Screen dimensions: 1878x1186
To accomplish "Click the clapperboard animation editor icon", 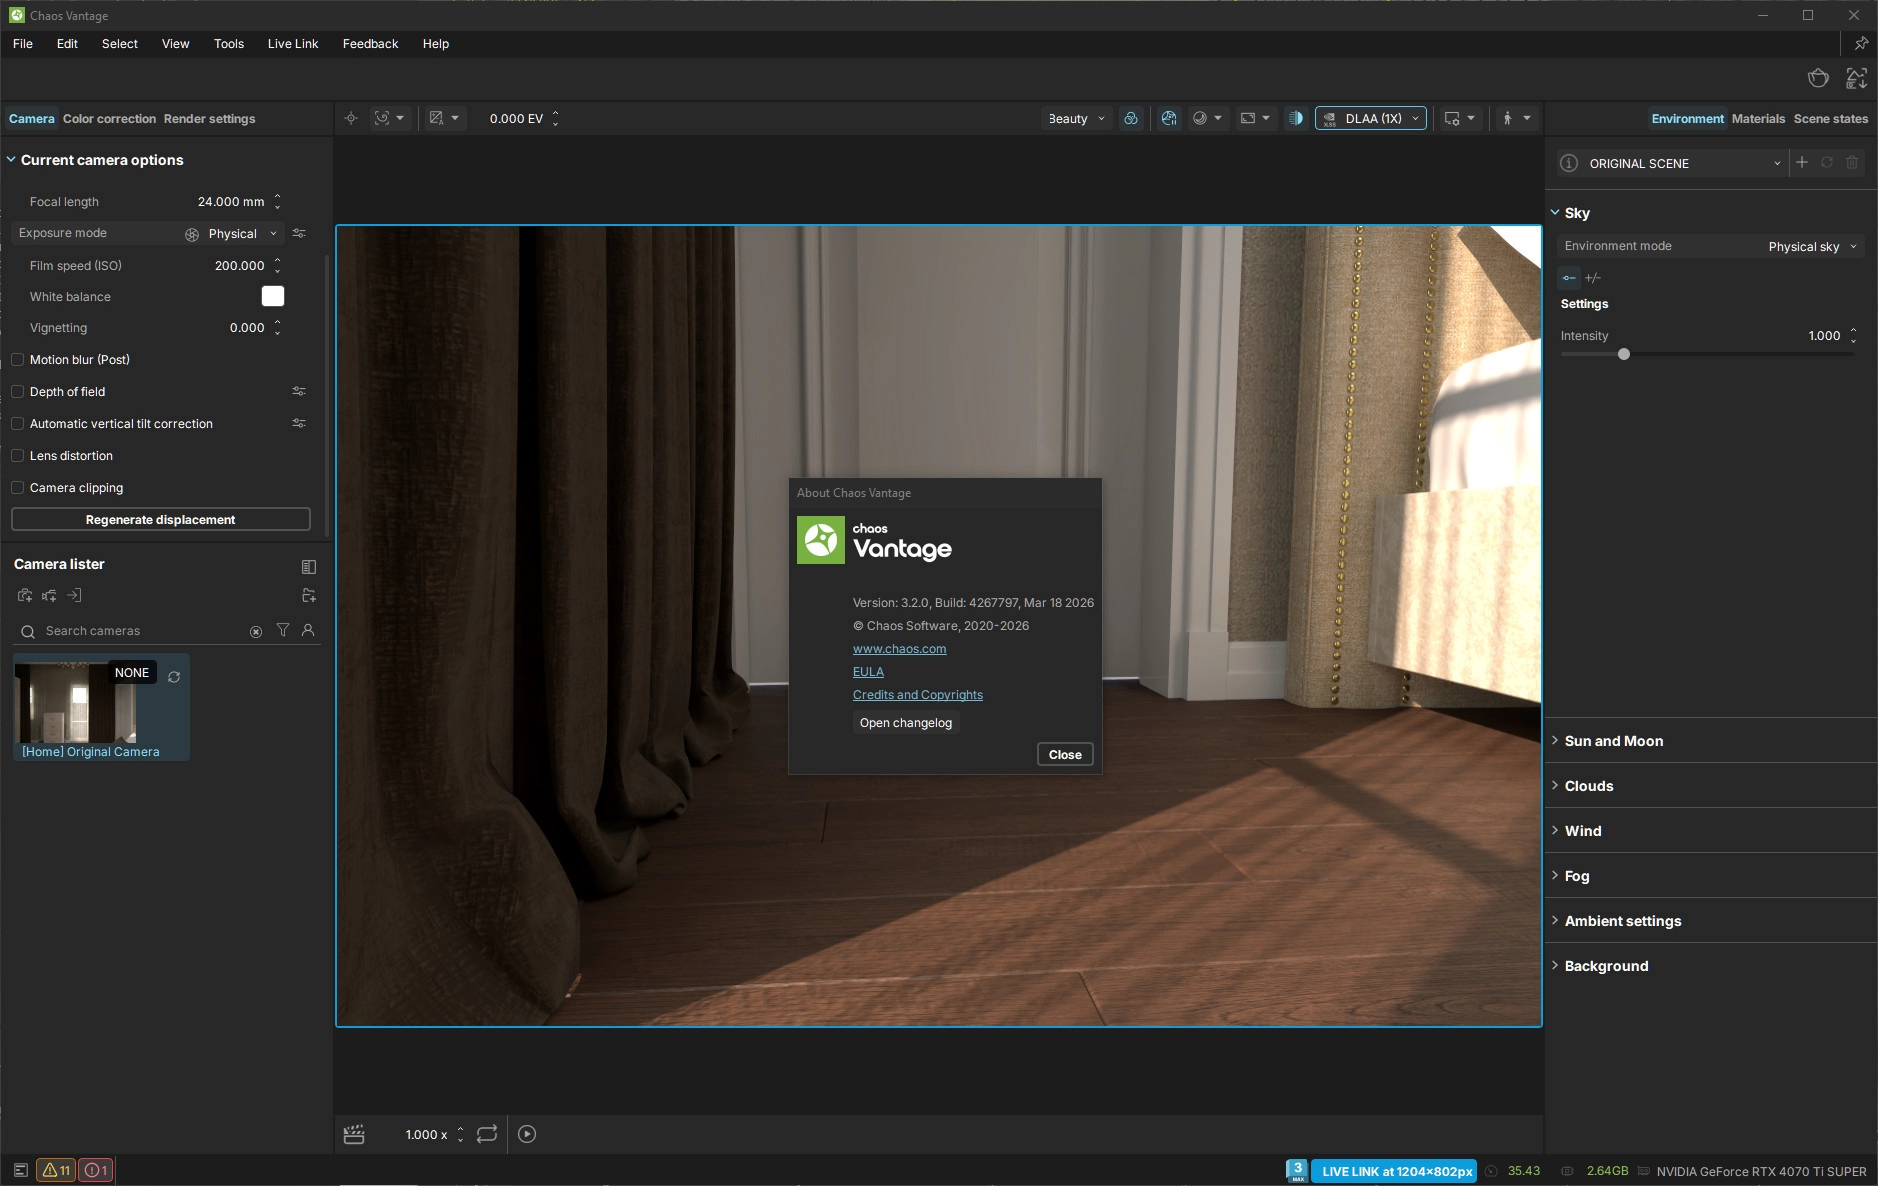I will (x=354, y=1134).
